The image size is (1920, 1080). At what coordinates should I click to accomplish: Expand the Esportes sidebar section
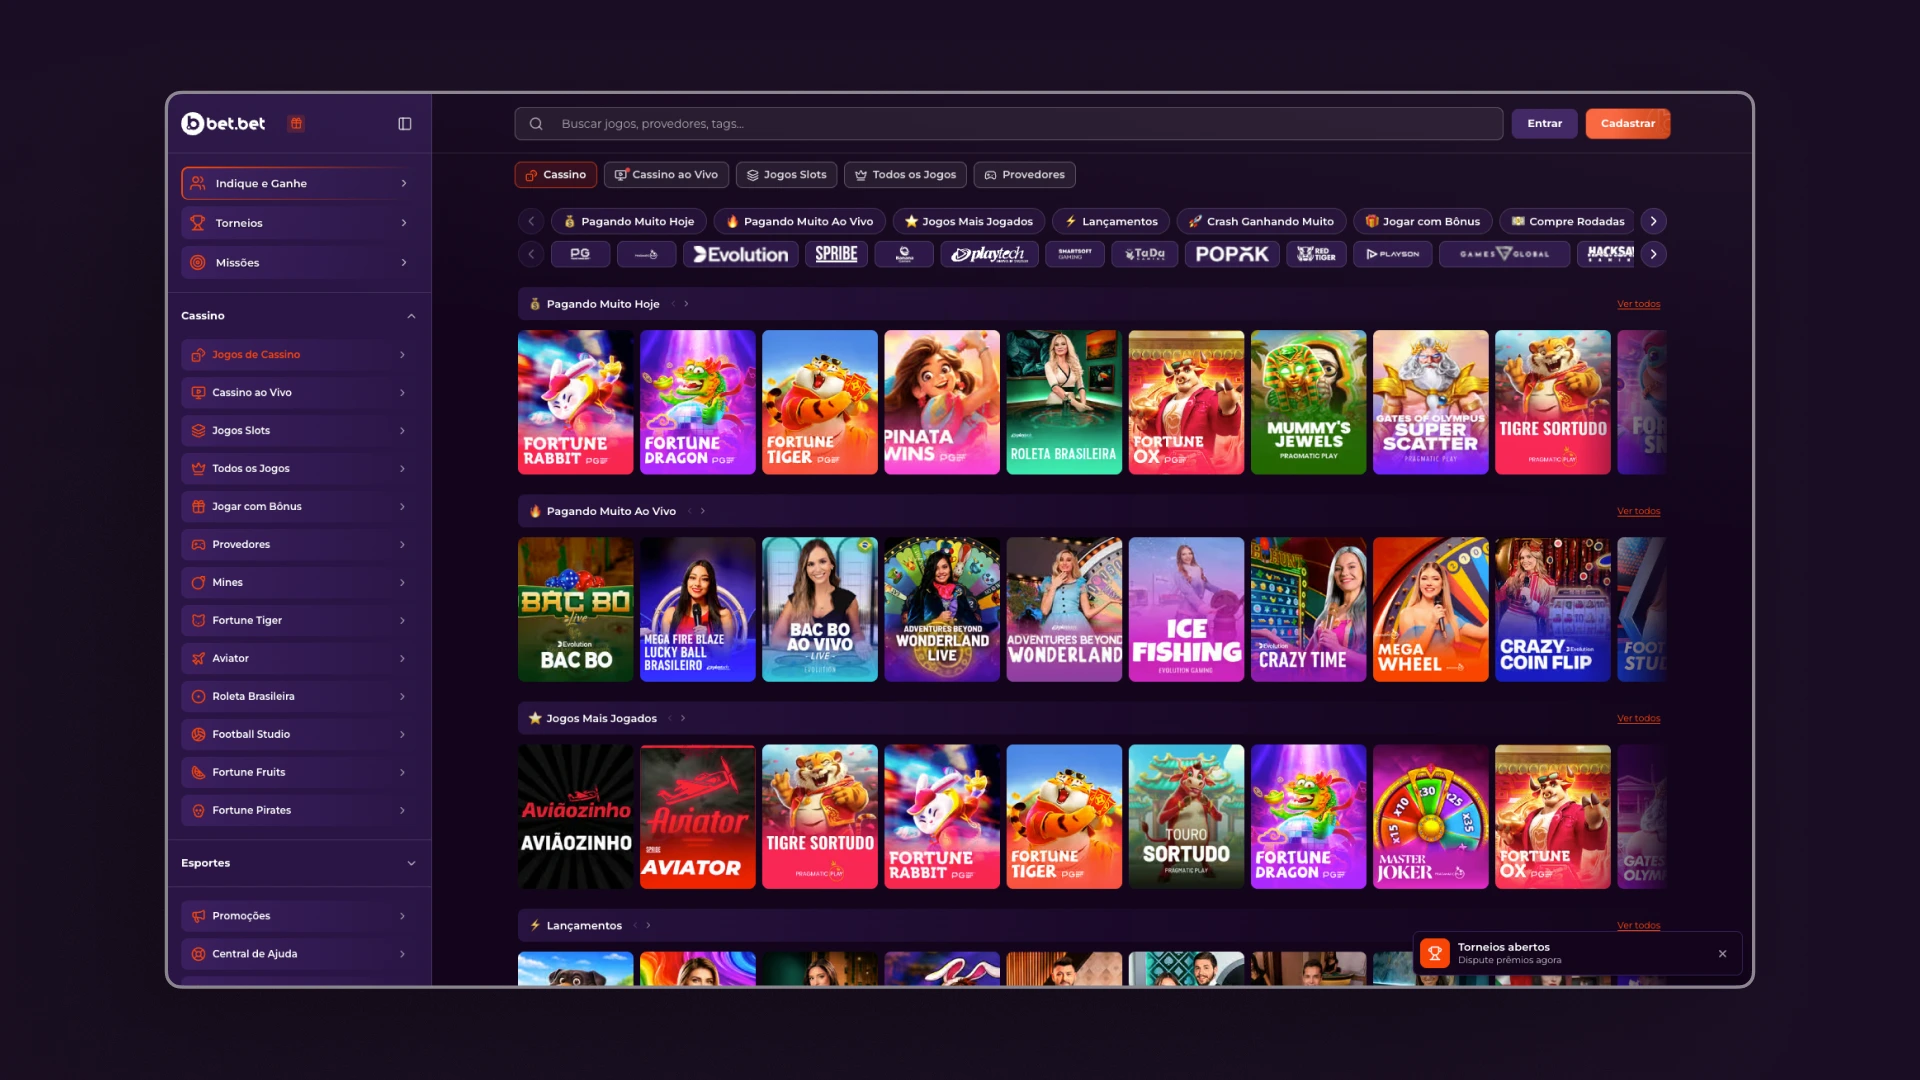pyautogui.click(x=411, y=863)
